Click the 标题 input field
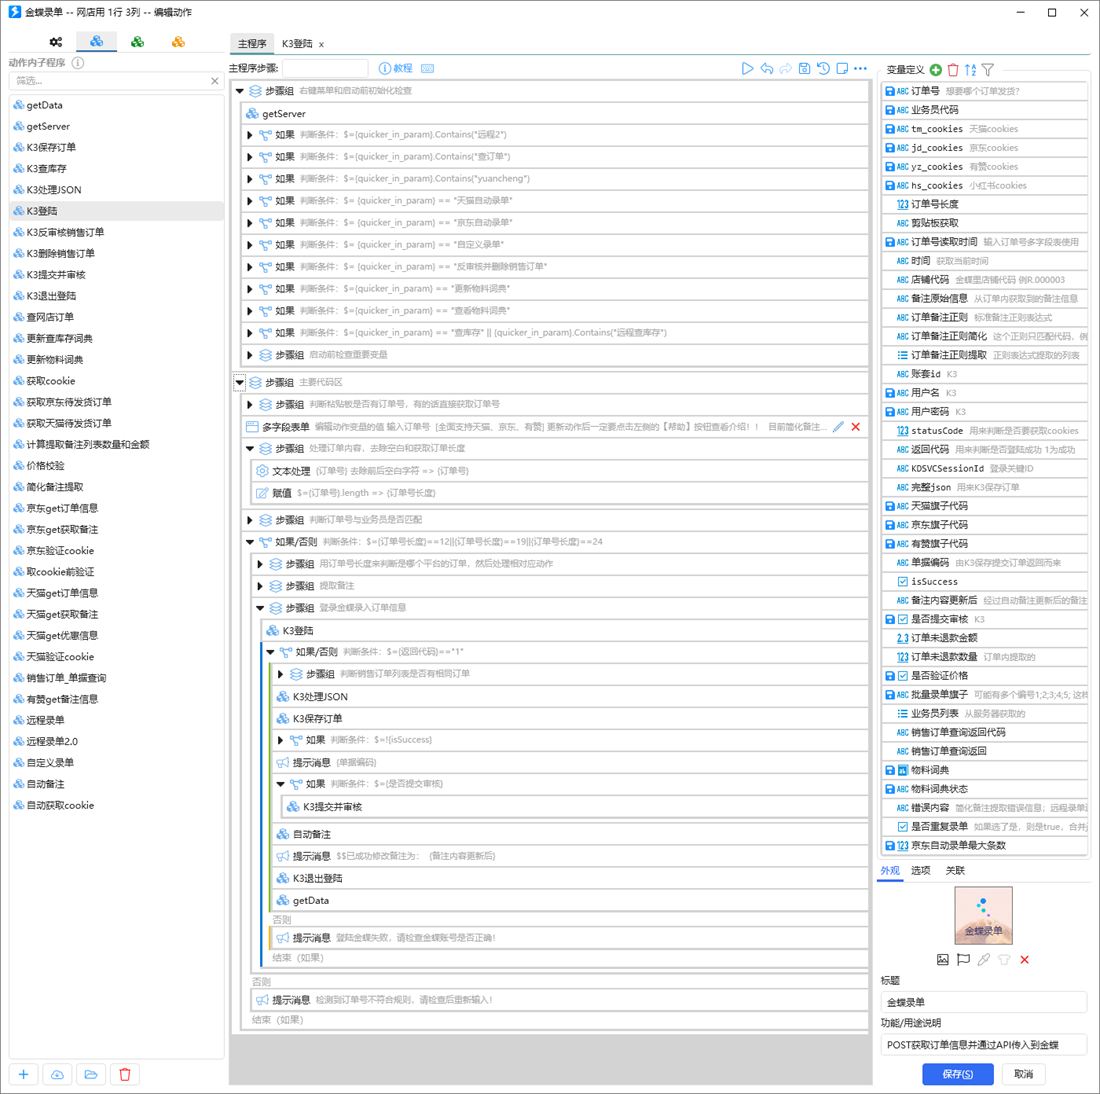This screenshot has width=1100, height=1094. point(984,1002)
